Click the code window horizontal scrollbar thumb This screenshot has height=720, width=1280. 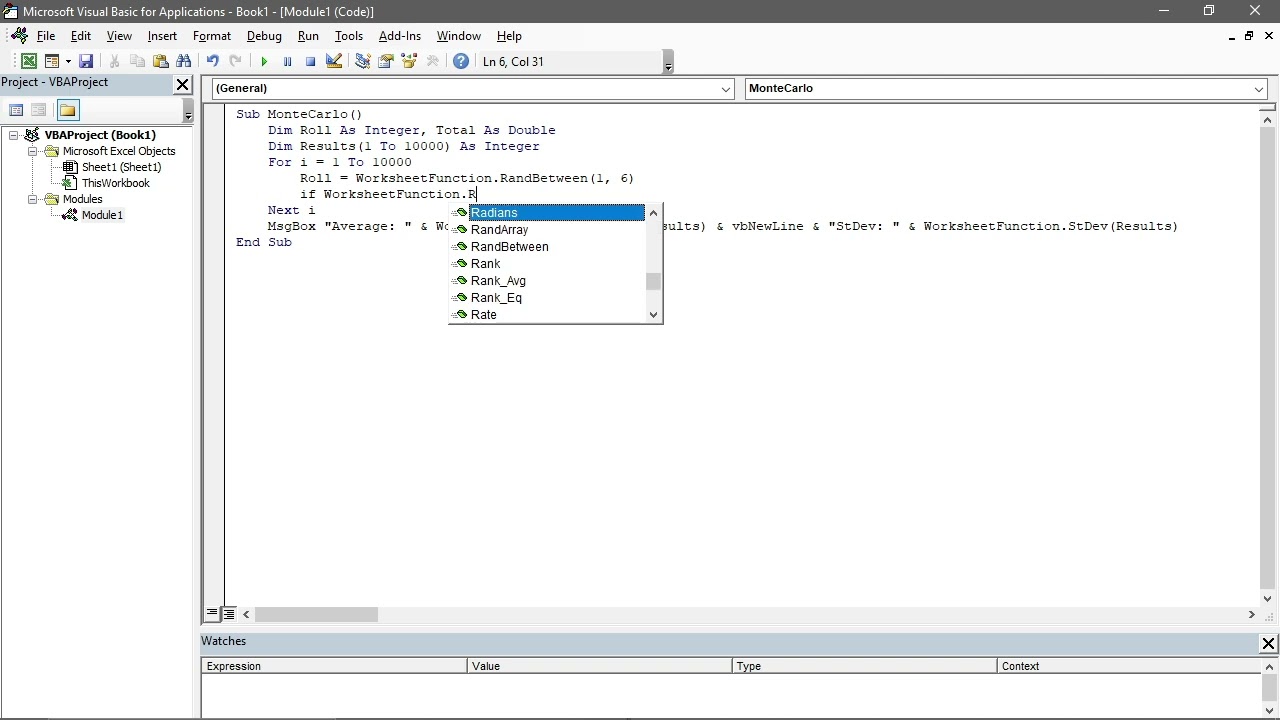pos(316,615)
